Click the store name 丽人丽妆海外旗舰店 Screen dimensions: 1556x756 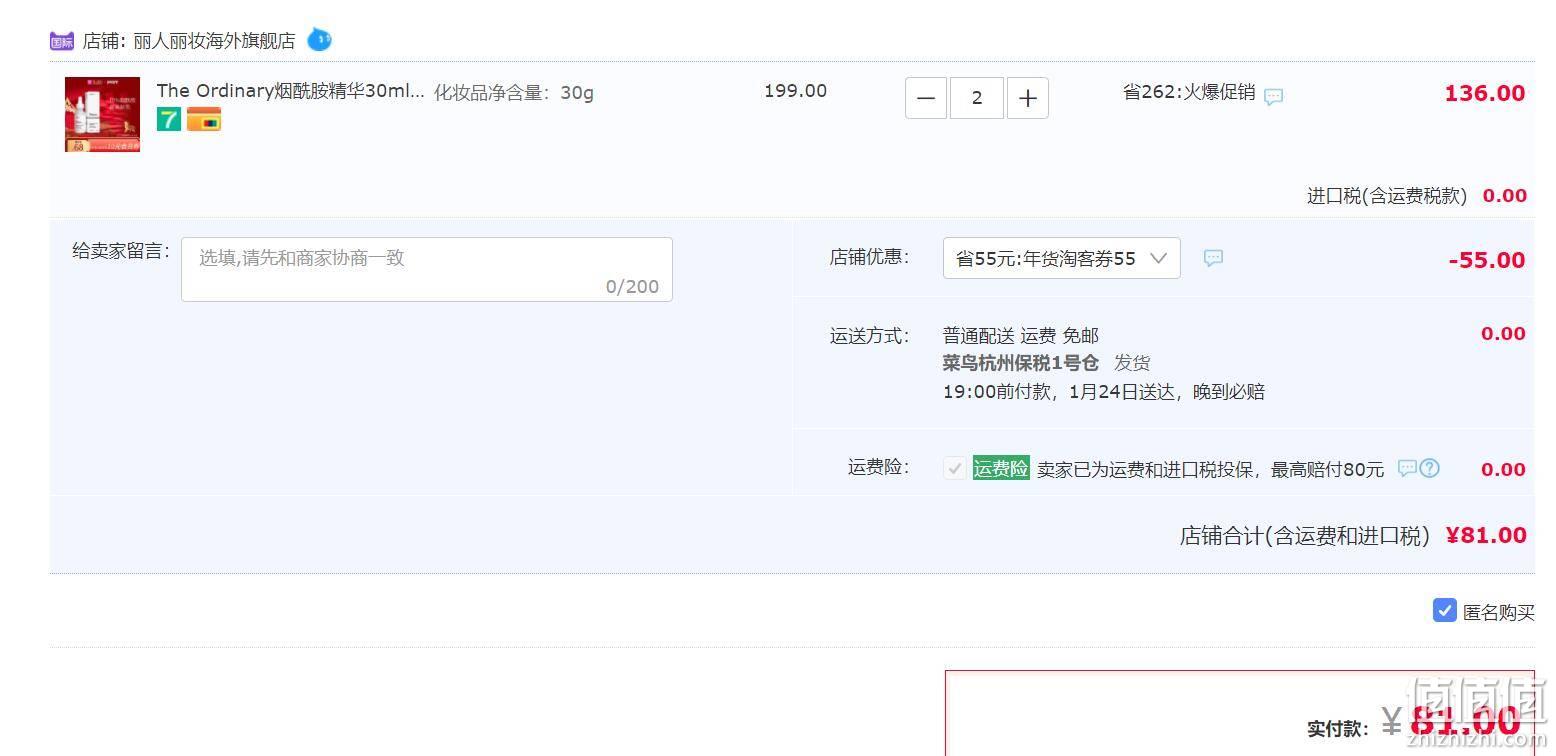214,41
